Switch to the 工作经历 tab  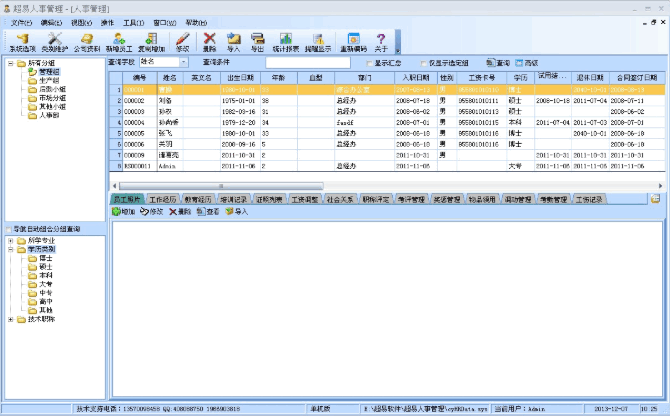[x=162, y=199]
